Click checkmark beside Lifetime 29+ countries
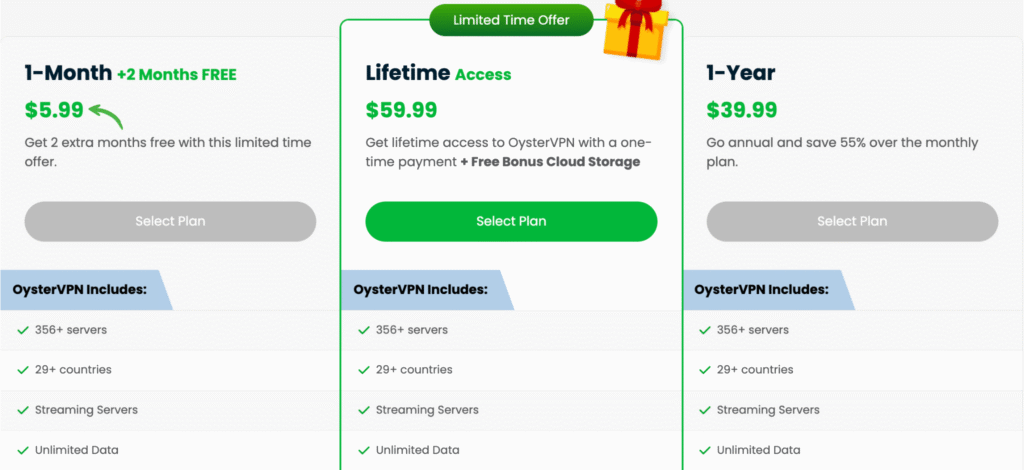1024x470 pixels. 362,370
